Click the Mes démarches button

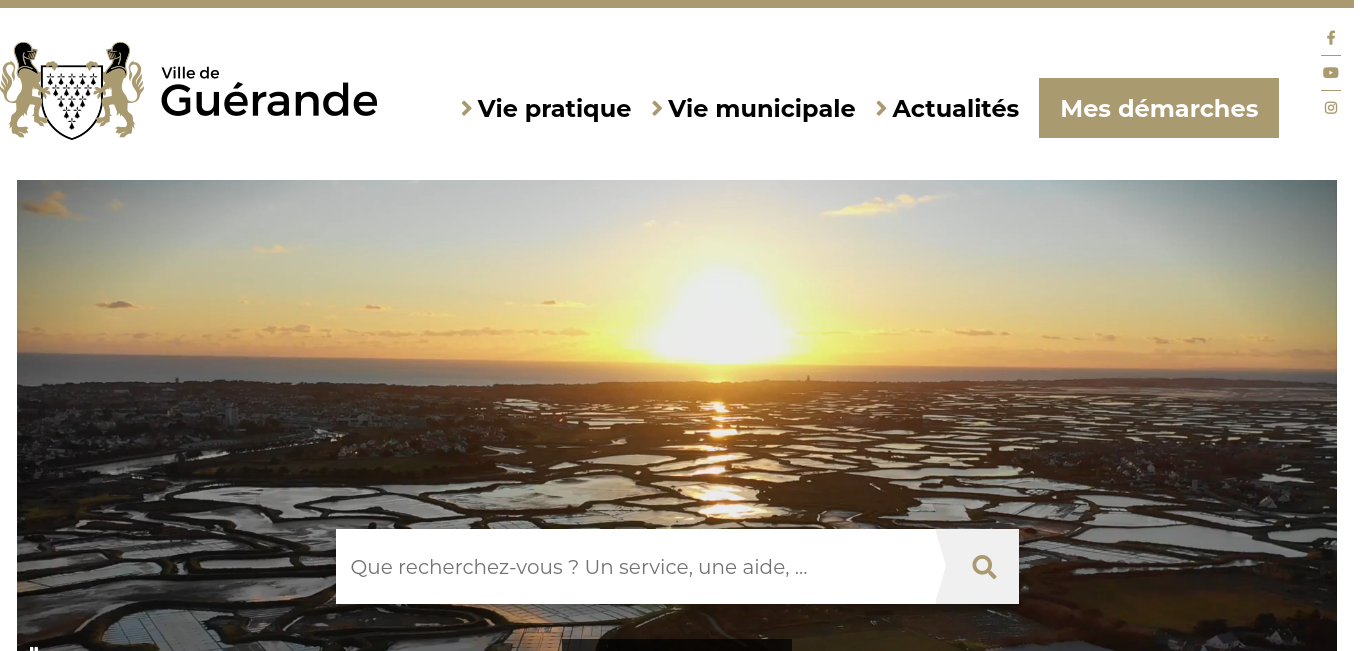(1159, 108)
